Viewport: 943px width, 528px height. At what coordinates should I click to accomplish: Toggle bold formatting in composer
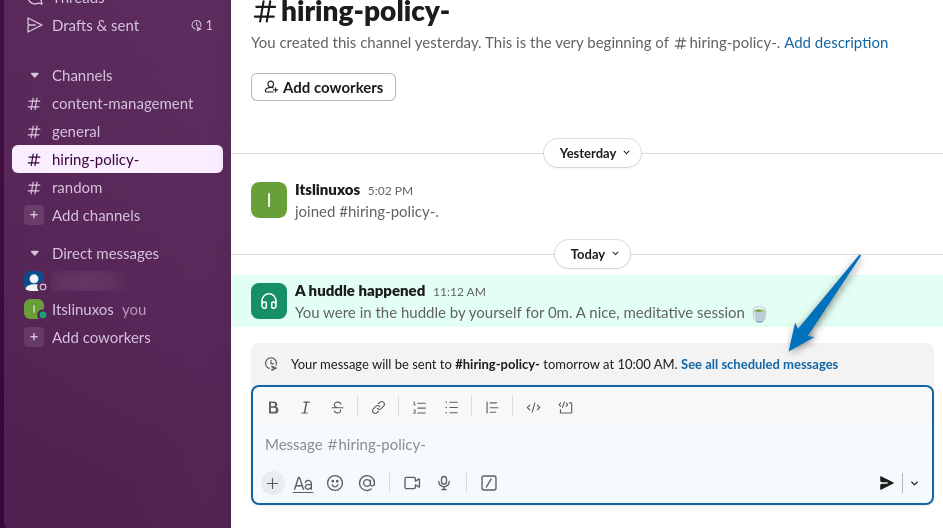273,408
